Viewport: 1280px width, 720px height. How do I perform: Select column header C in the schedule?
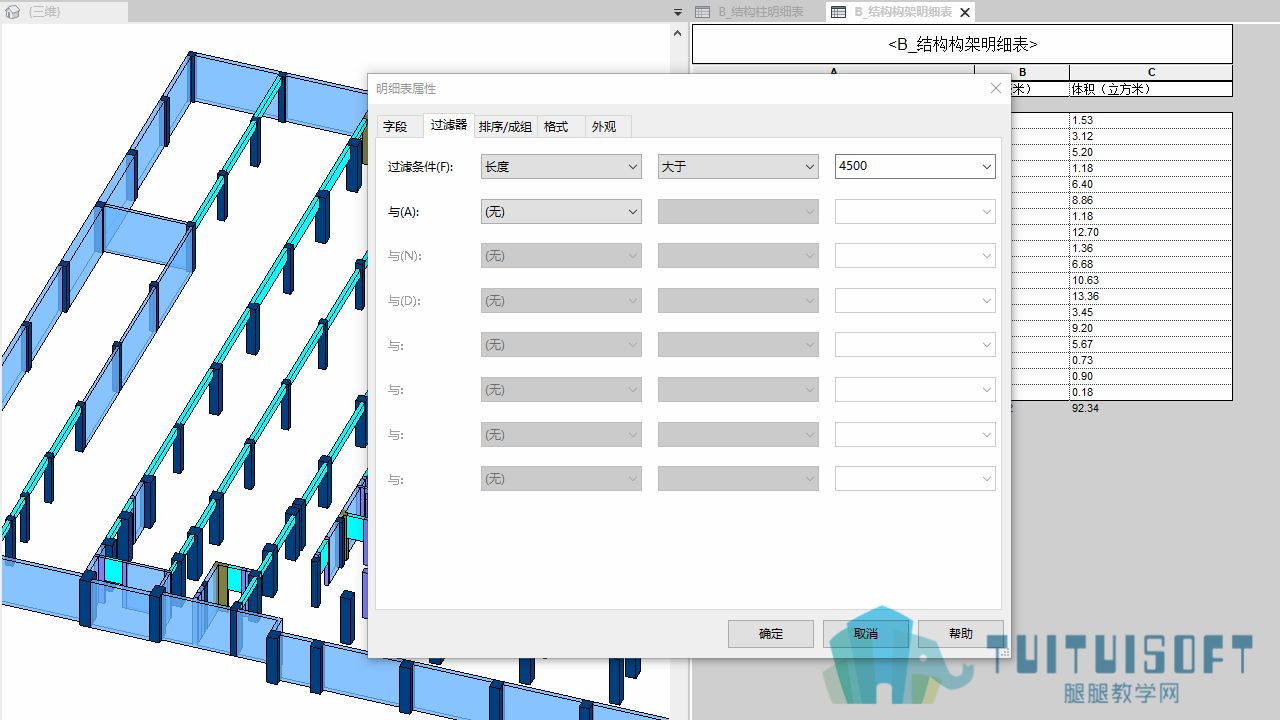[x=1151, y=72]
